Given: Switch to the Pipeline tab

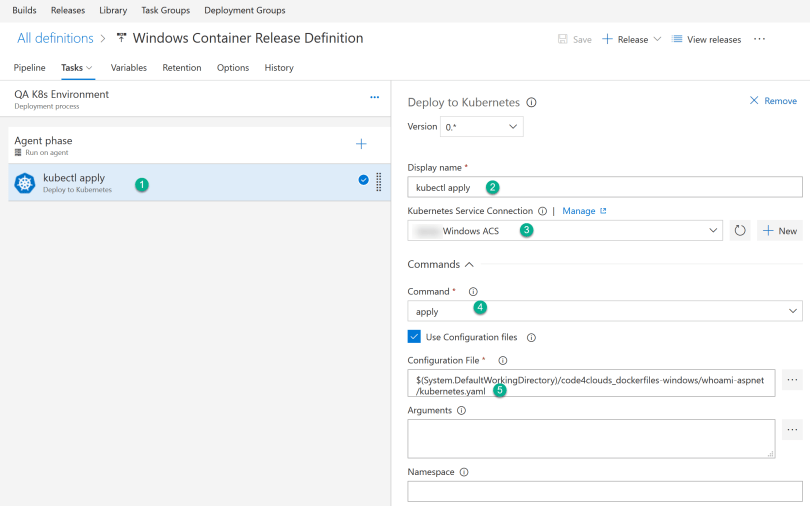Looking at the screenshot, I should [x=29, y=68].
